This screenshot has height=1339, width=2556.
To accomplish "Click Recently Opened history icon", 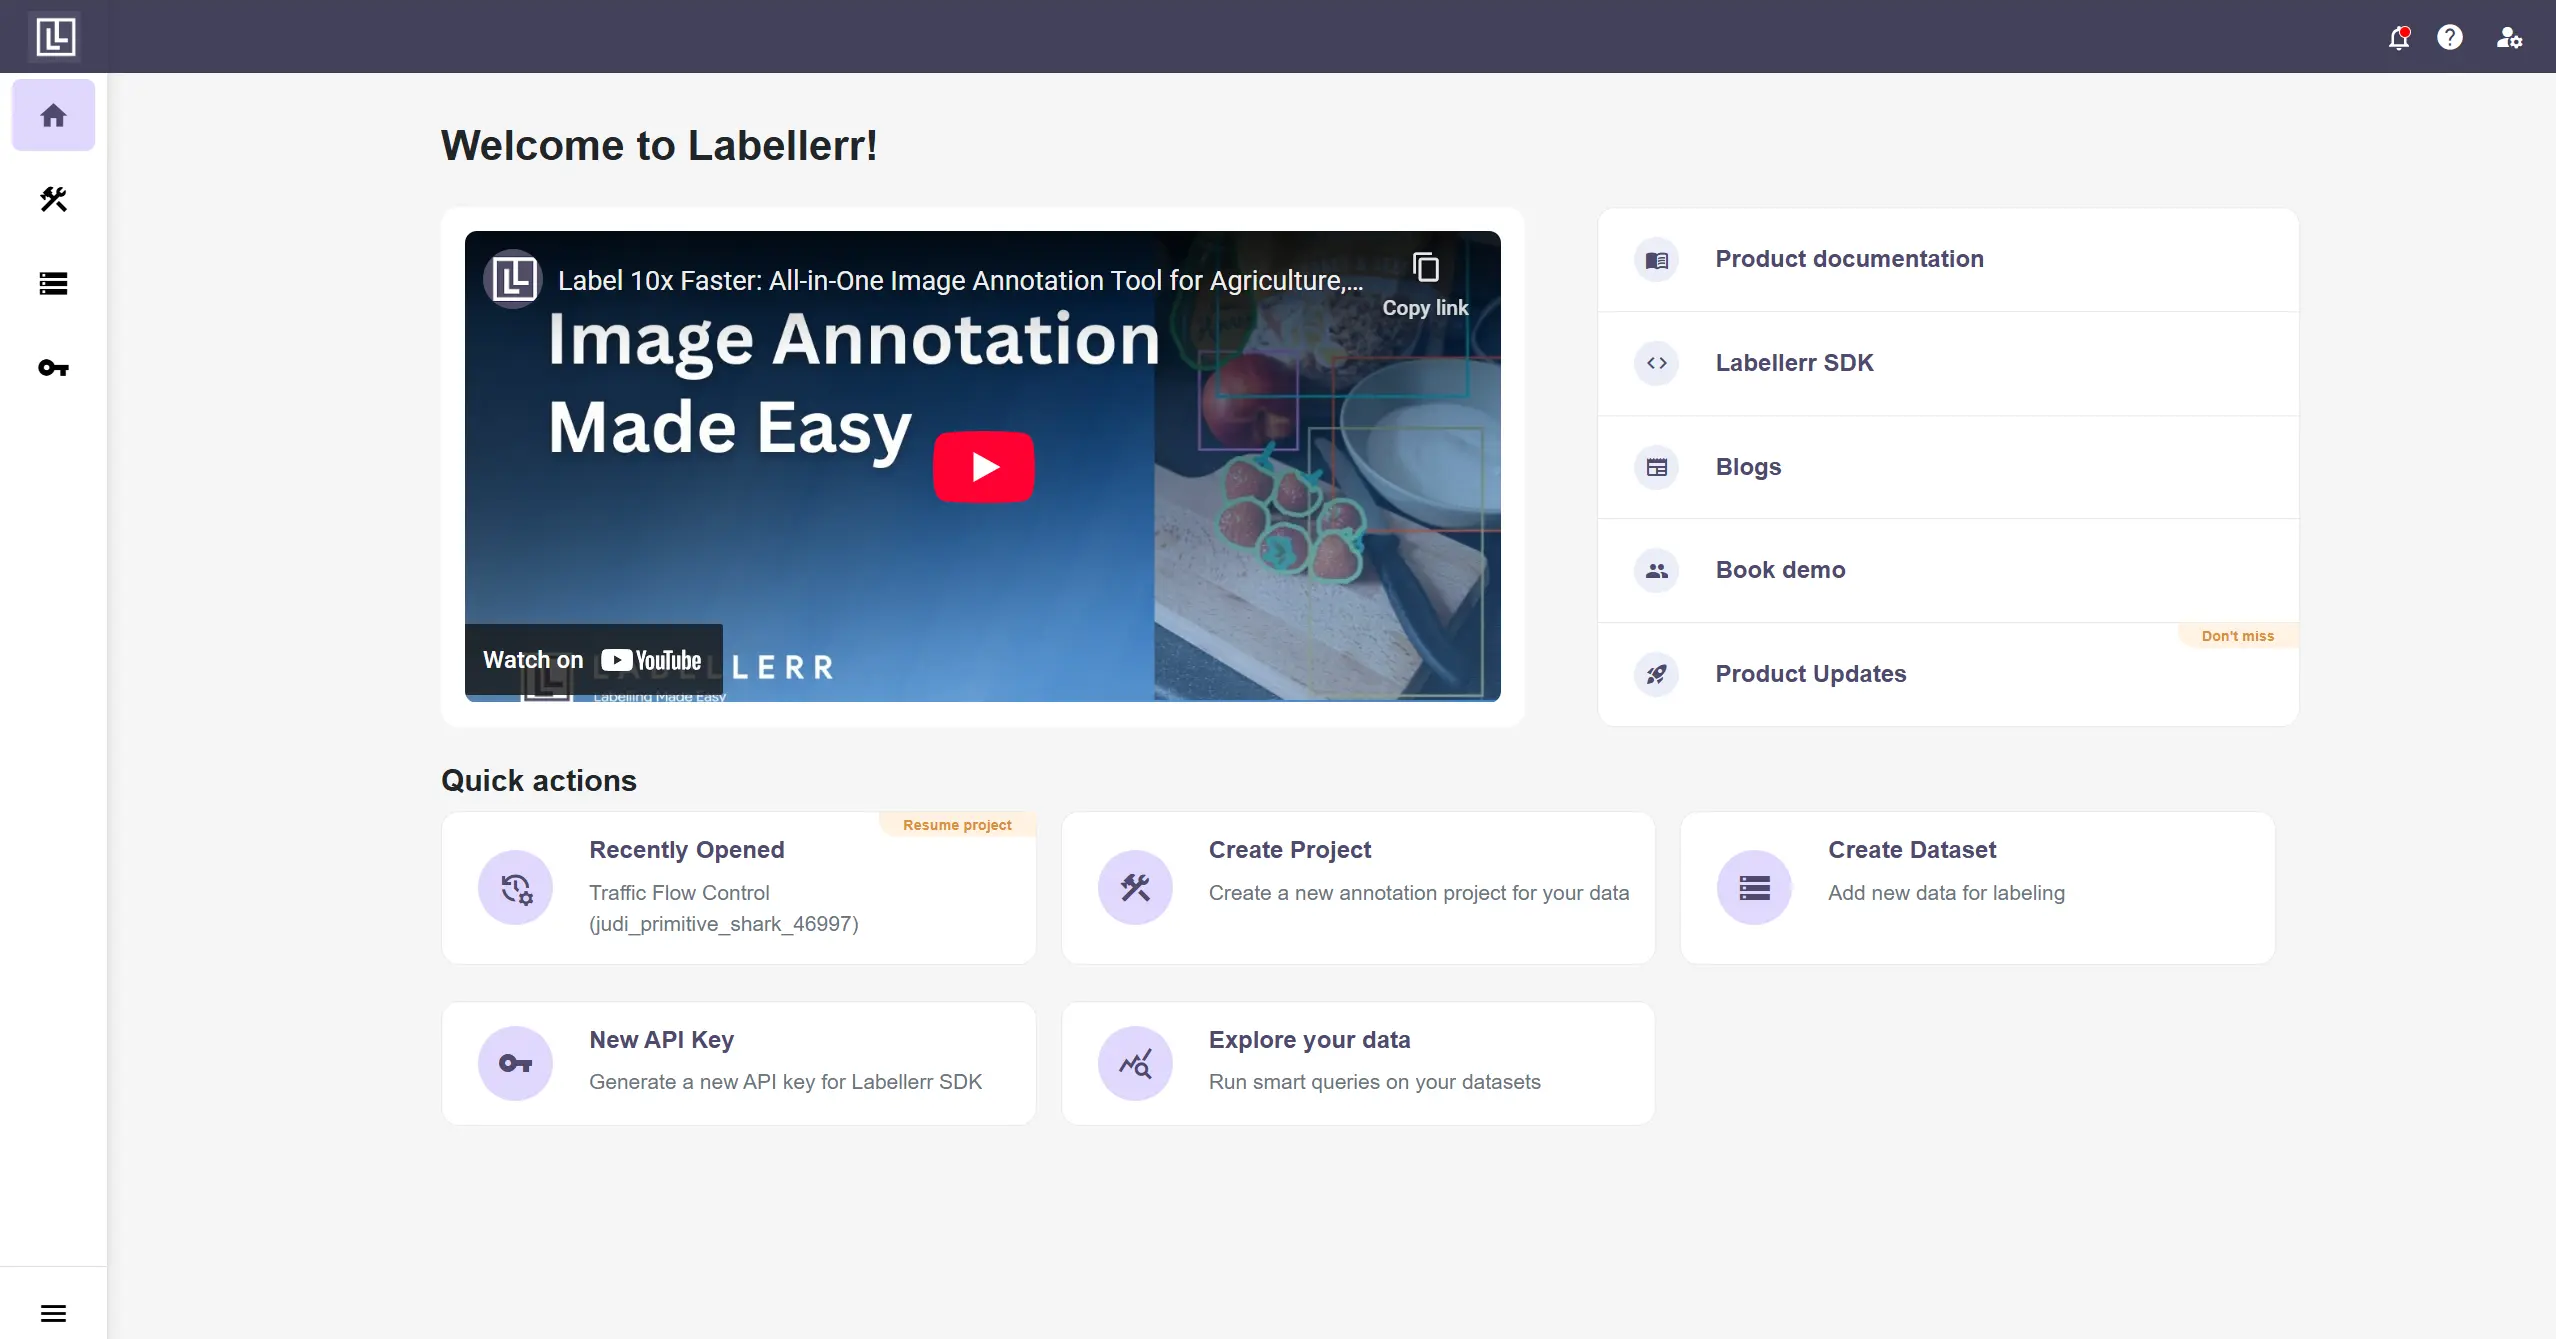I will pyautogui.click(x=516, y=888).
